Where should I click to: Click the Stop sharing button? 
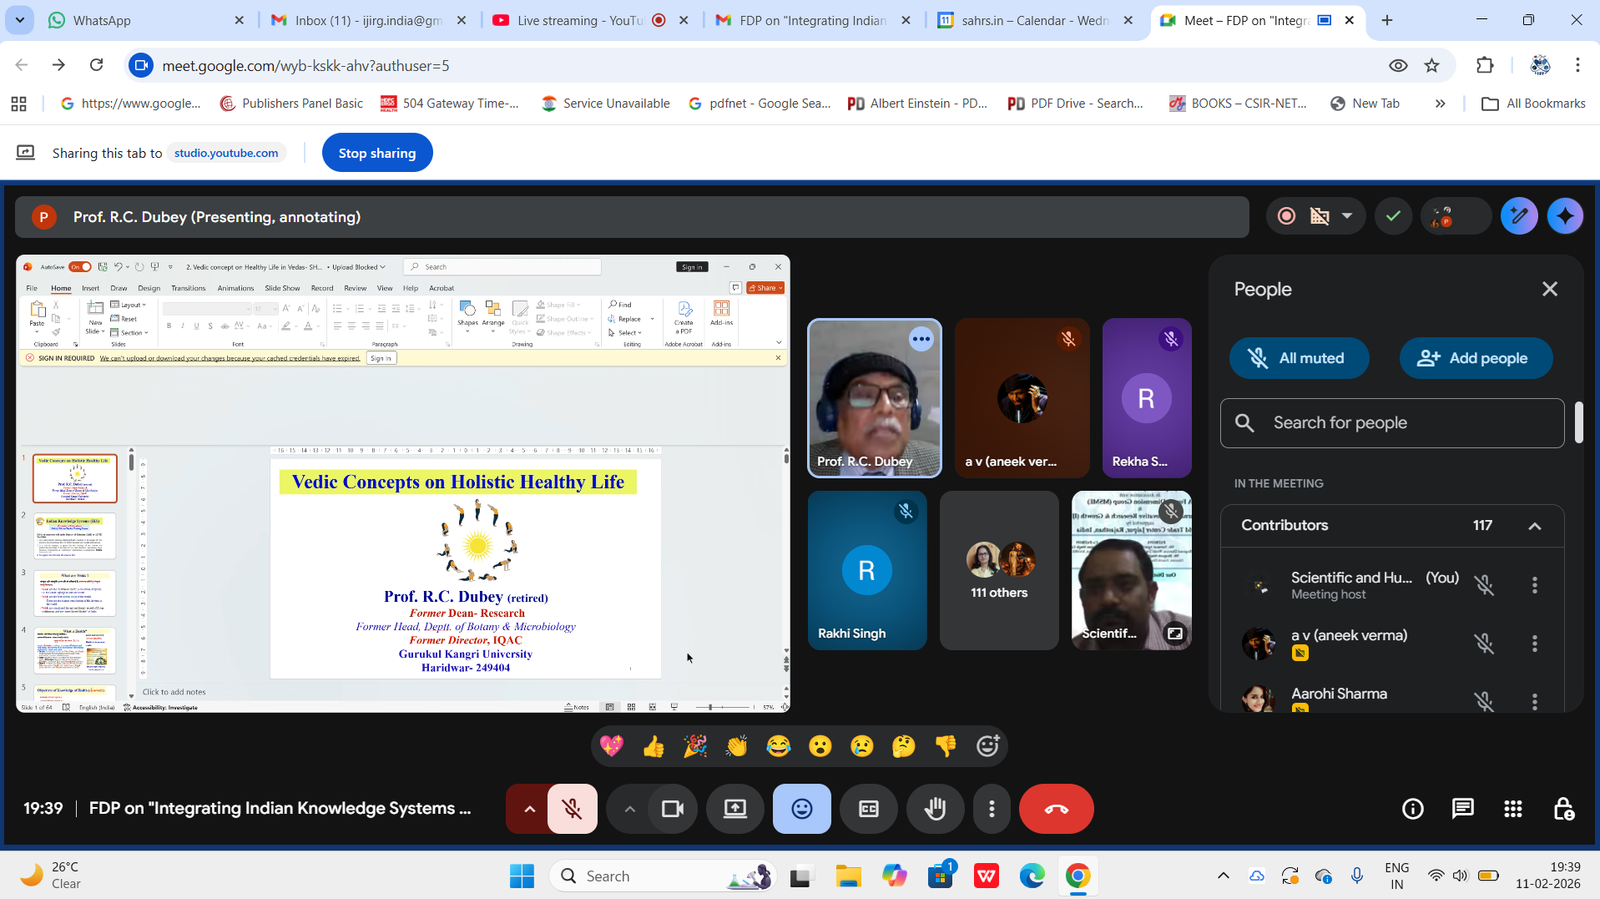pos(377,153)
